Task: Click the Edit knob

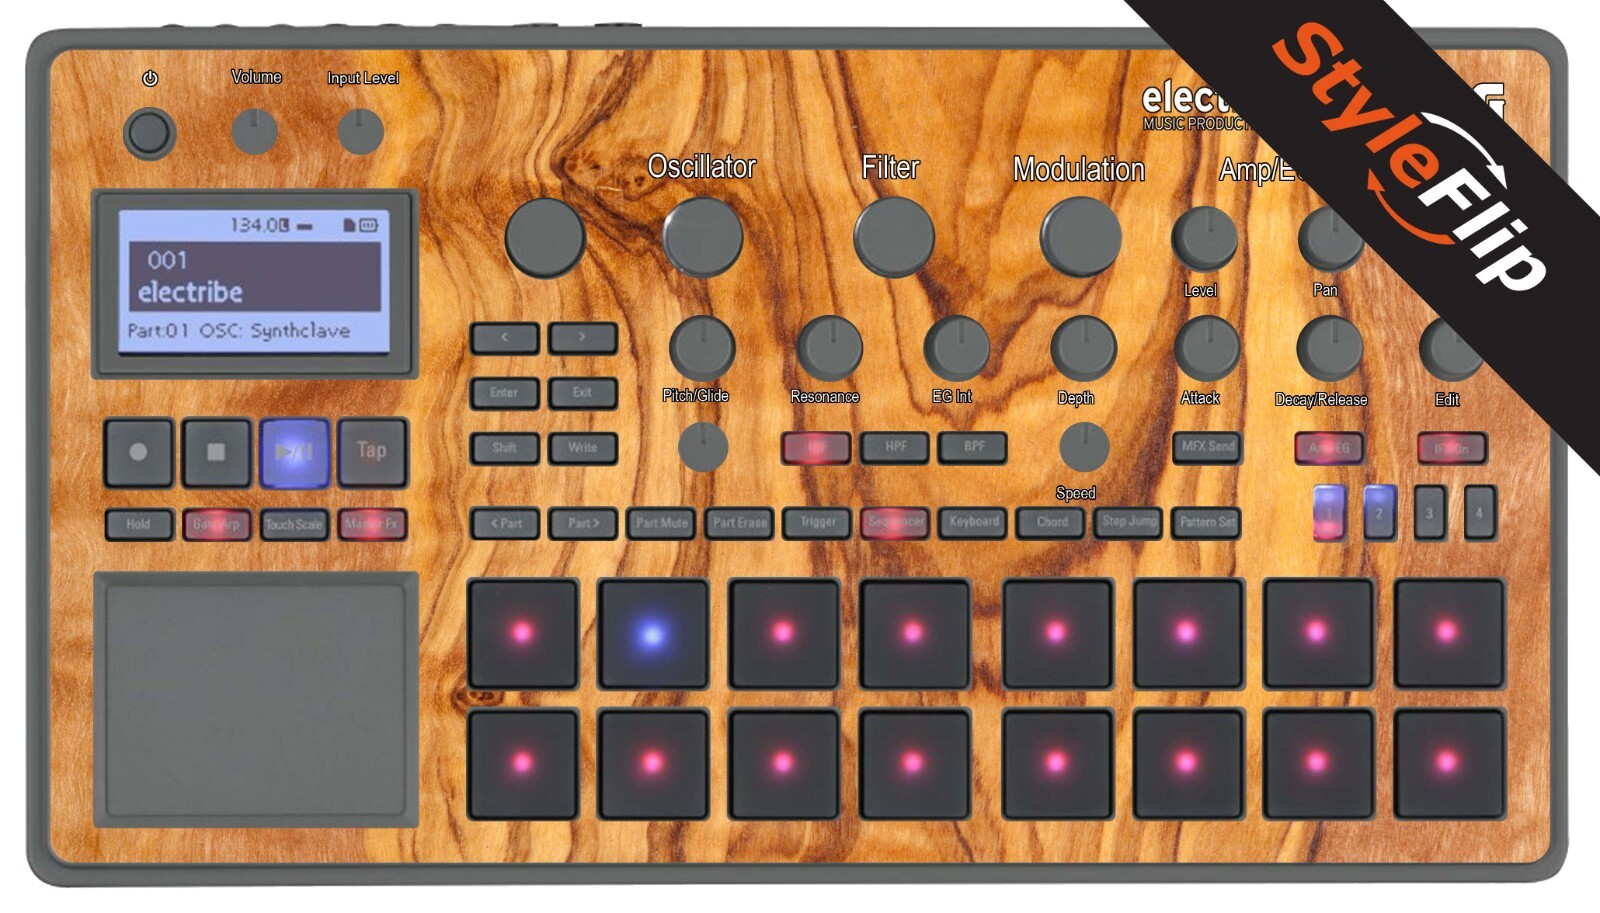Action: tap(1452, 349)
